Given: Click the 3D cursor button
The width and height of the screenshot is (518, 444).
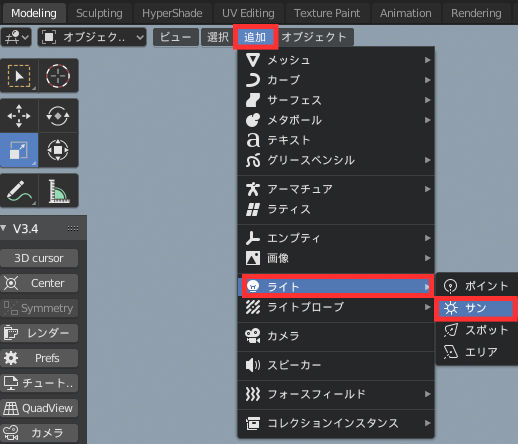Looking at the screenshot, I should [x=39, y=258].
